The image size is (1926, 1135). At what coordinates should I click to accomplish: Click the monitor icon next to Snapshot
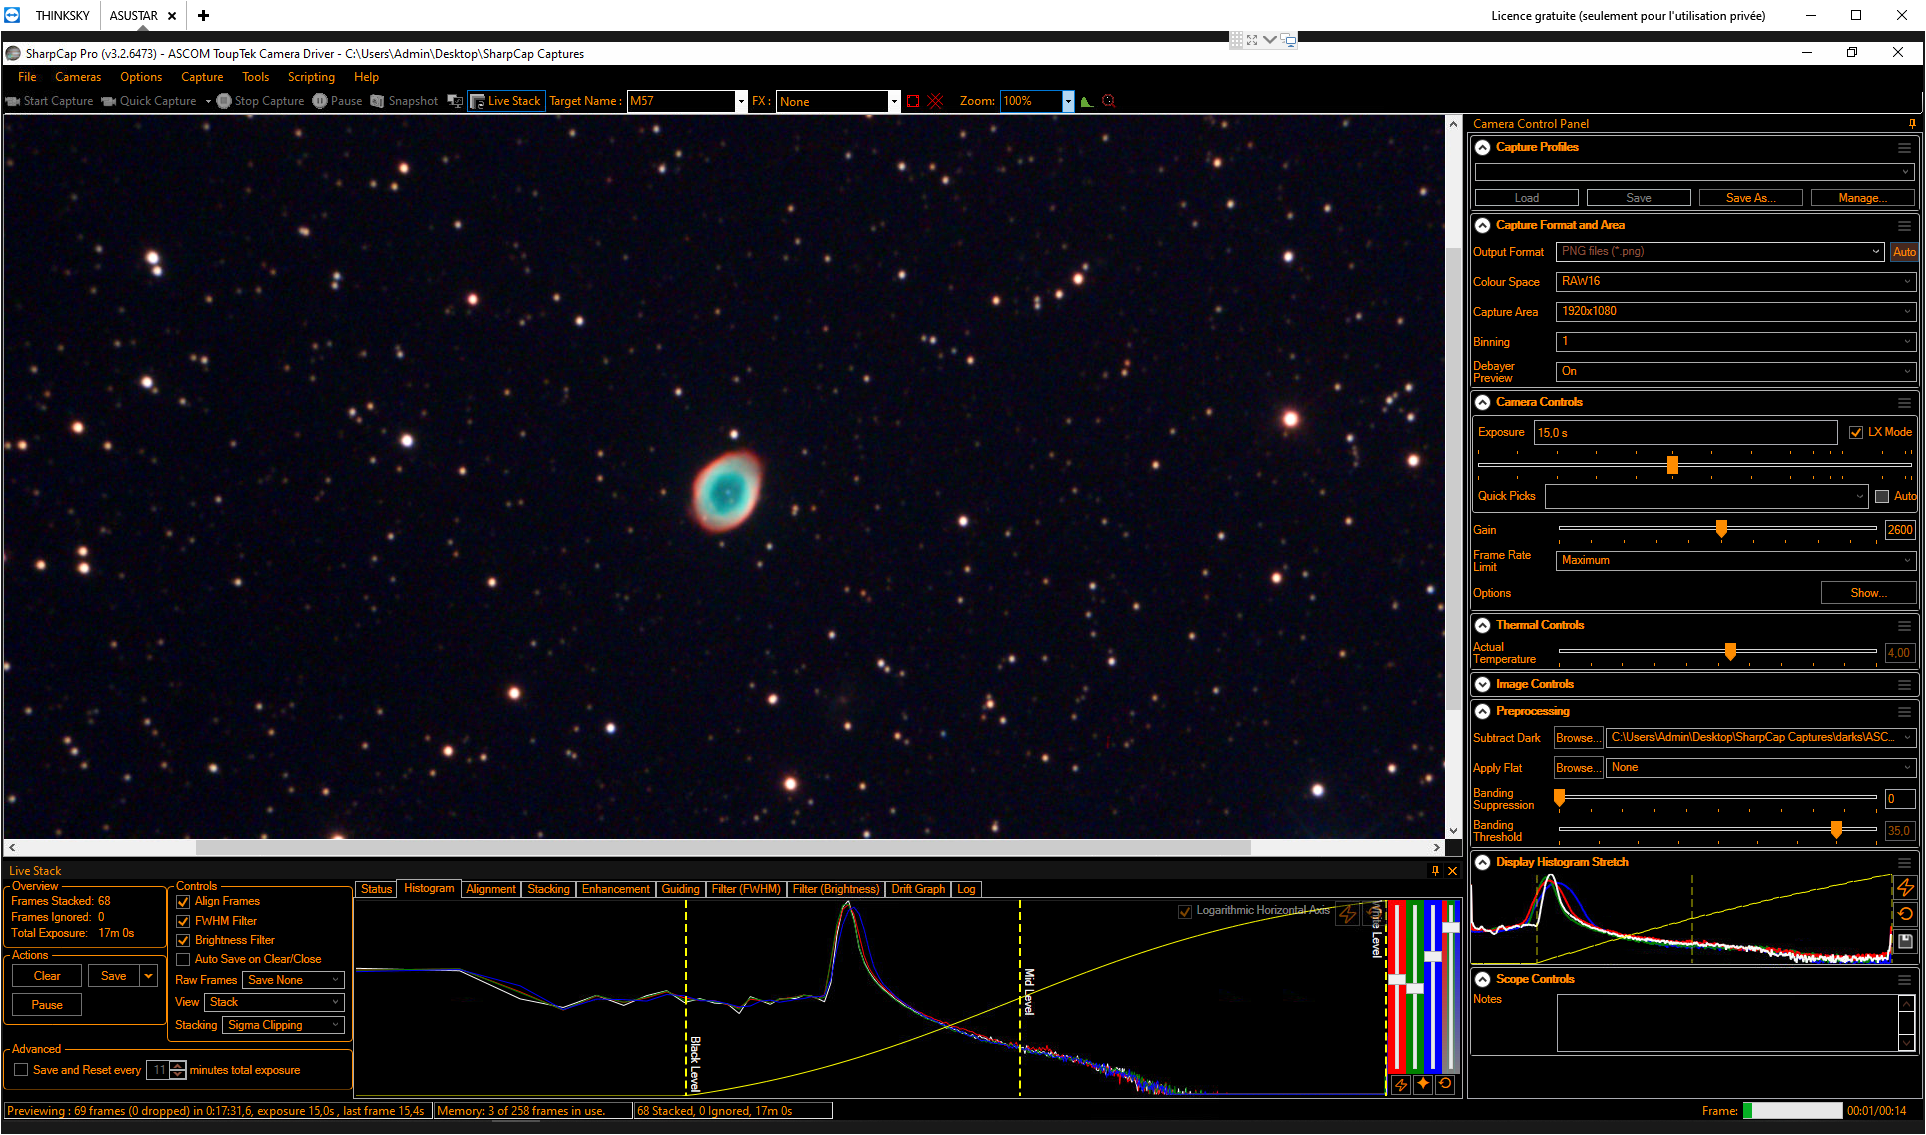[455, 101]
